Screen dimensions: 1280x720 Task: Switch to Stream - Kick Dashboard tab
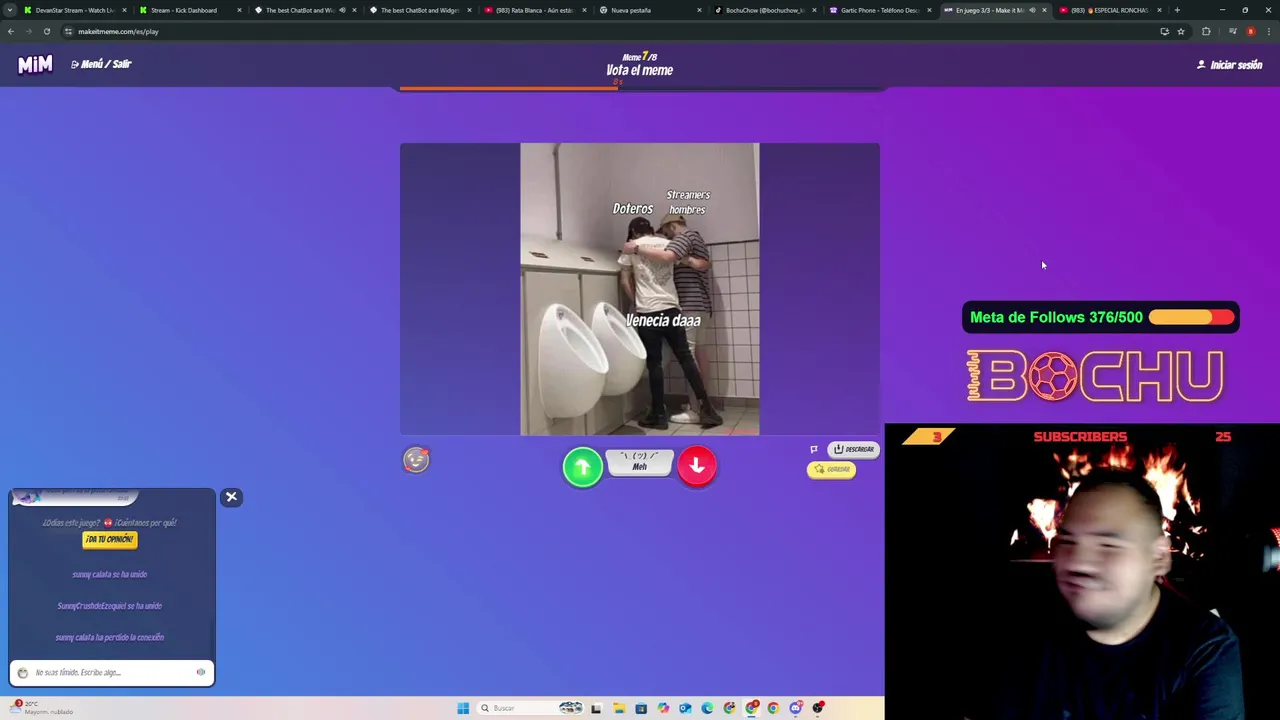(190, 10)
